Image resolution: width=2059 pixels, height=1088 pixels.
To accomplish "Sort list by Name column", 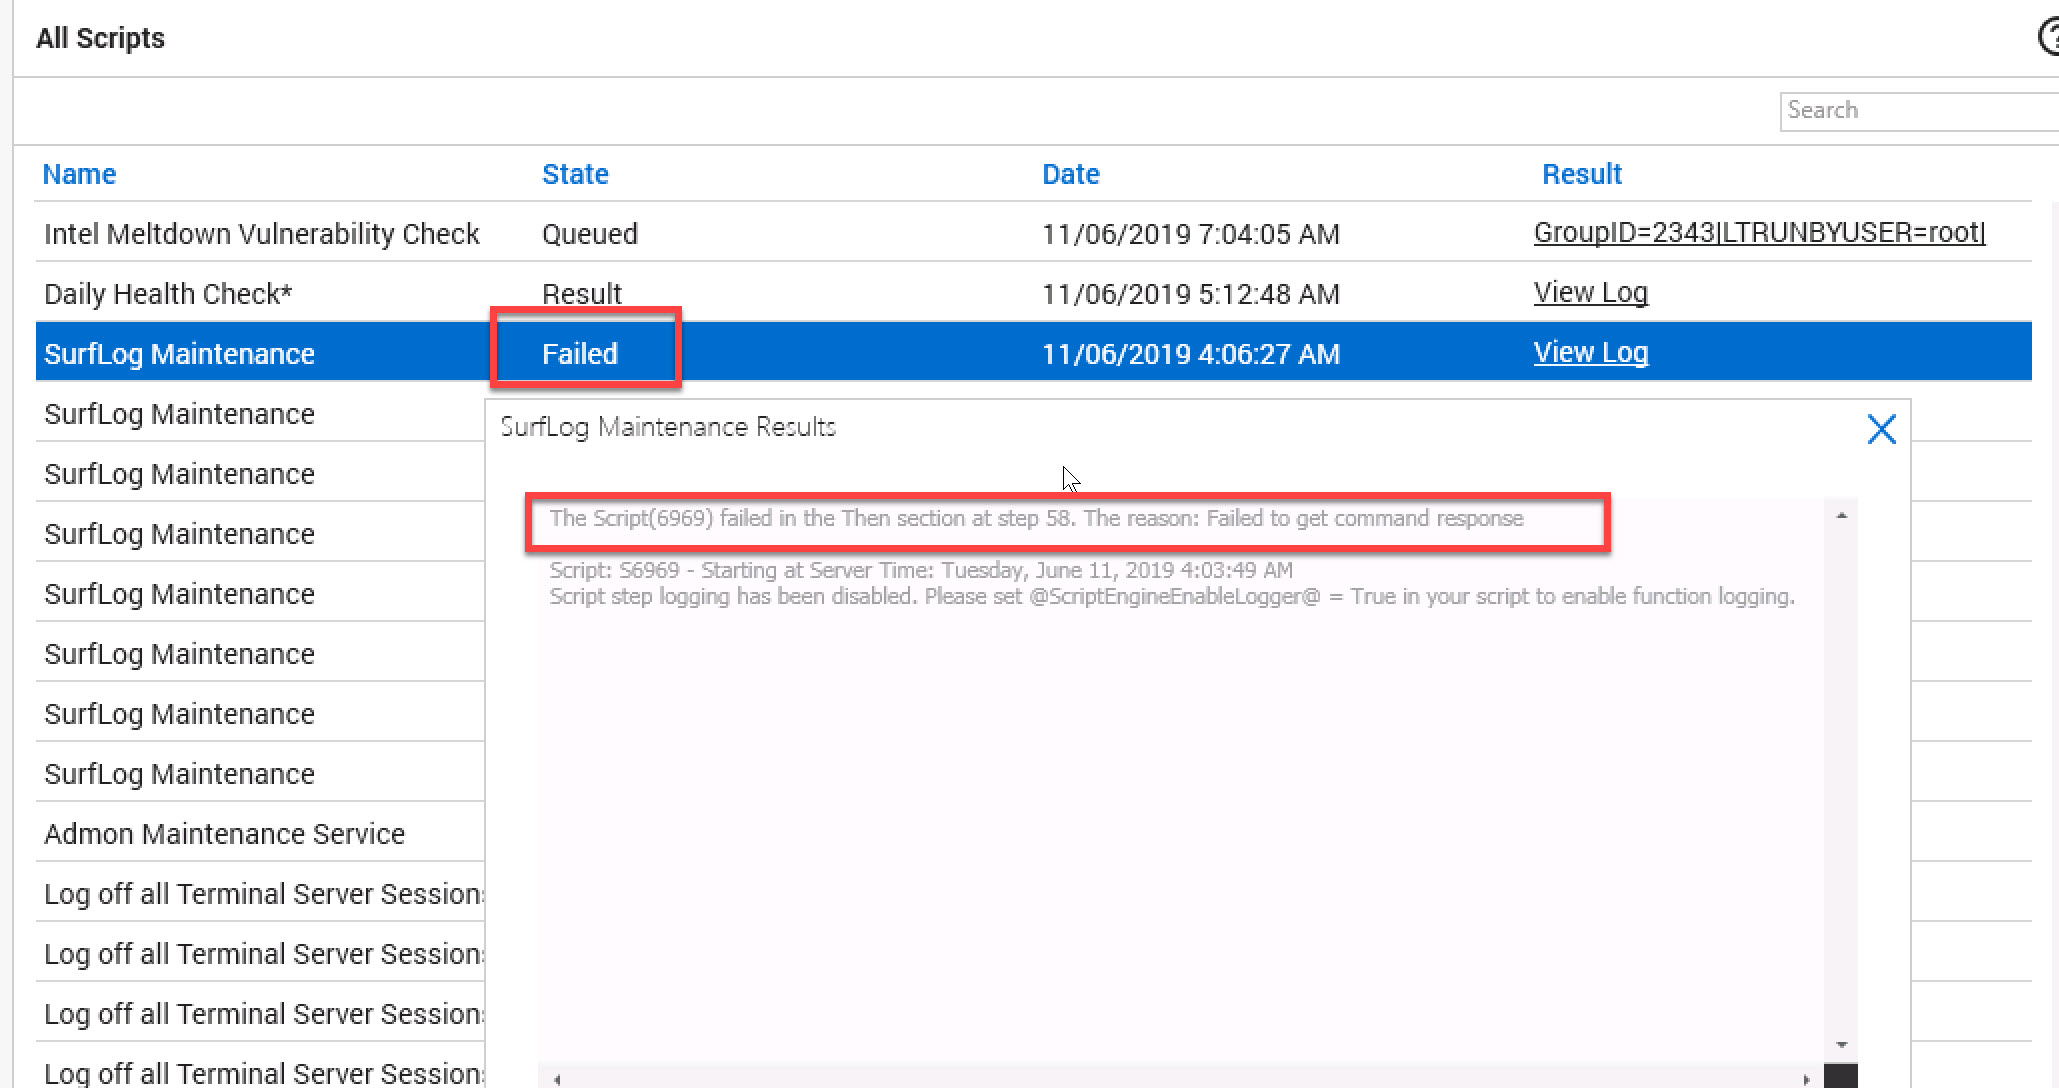I will click(79, 174).
